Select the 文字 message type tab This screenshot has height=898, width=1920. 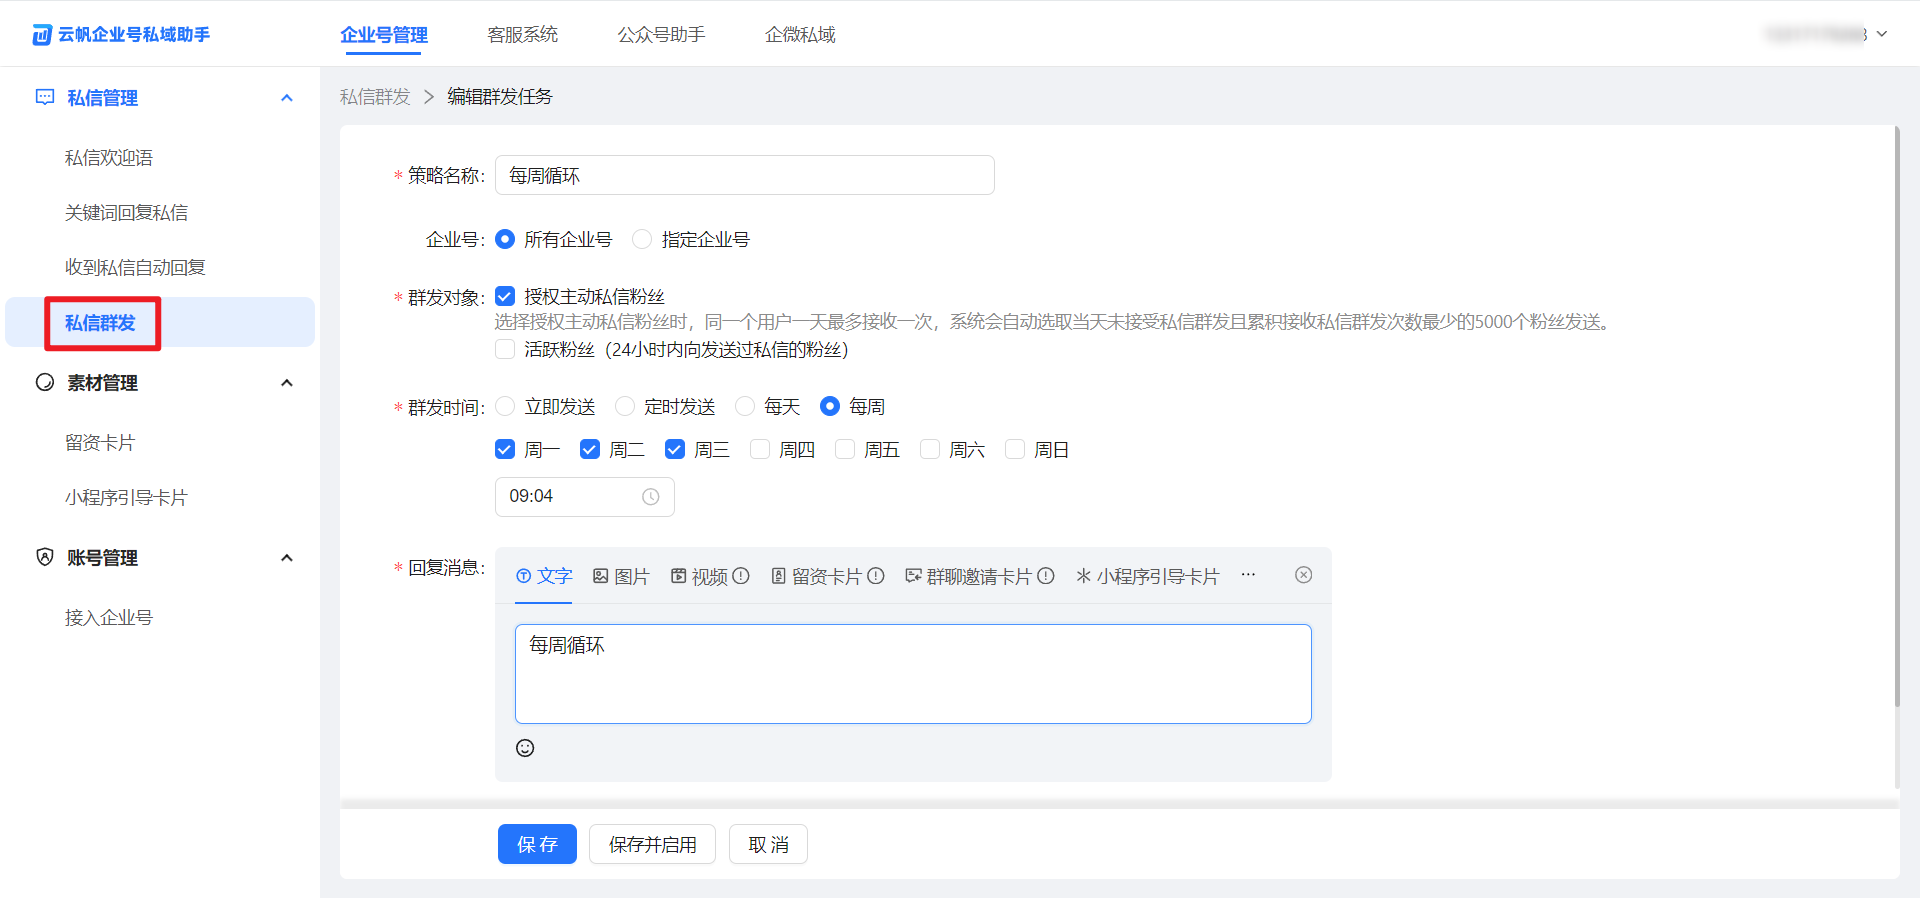click(x=544, y=576)
